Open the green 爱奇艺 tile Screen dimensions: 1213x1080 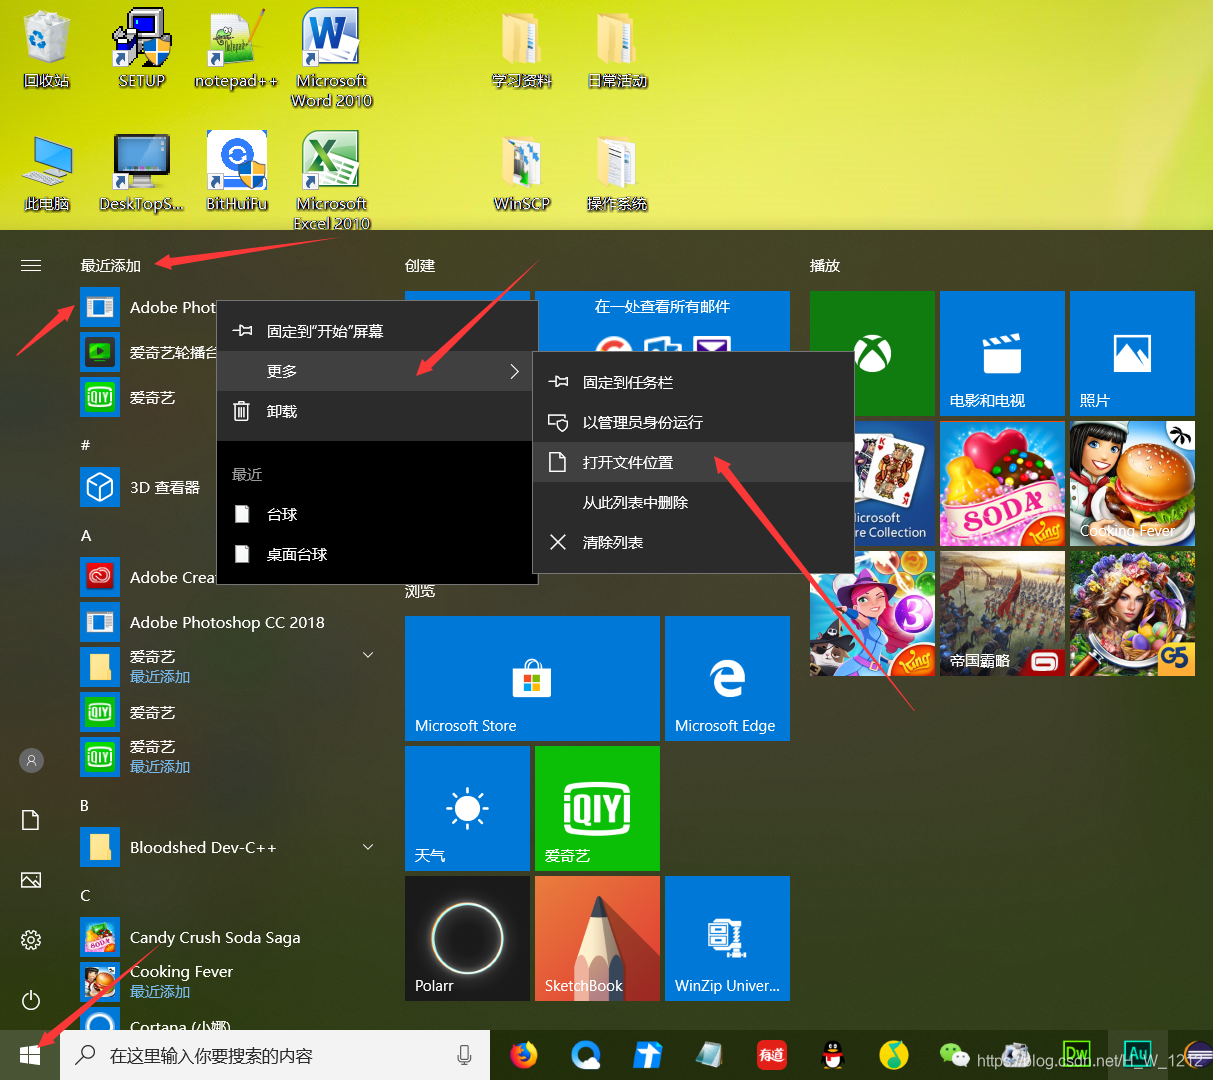click(597, 808)
